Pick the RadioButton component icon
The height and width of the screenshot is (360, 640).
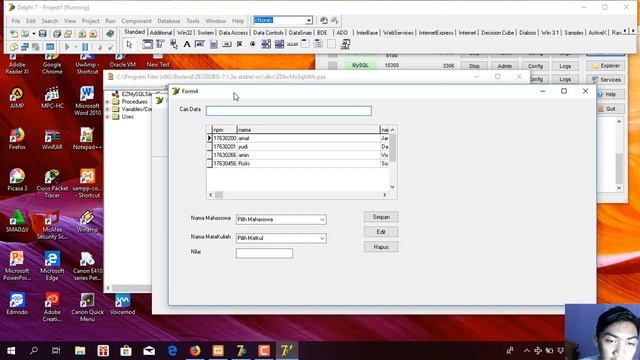click(x=253, y=44)
